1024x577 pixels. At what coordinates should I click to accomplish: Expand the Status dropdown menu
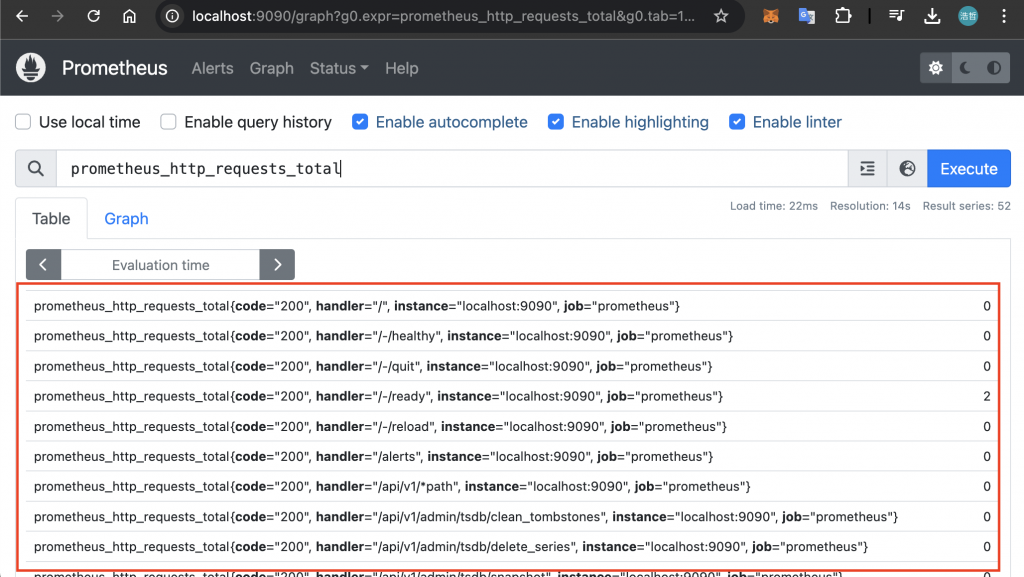339,68
